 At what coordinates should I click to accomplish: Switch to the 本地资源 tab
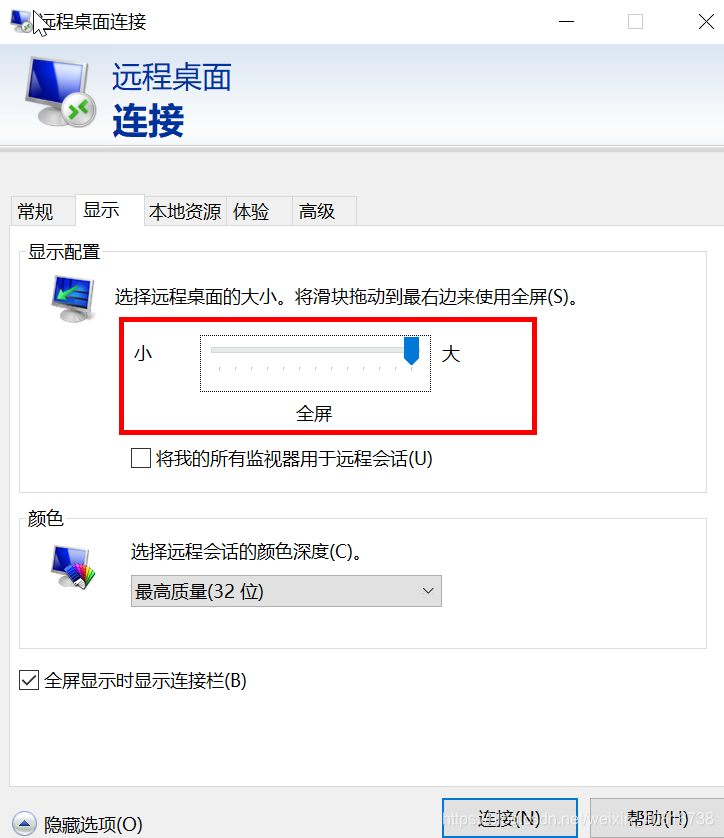click(185, 212)
